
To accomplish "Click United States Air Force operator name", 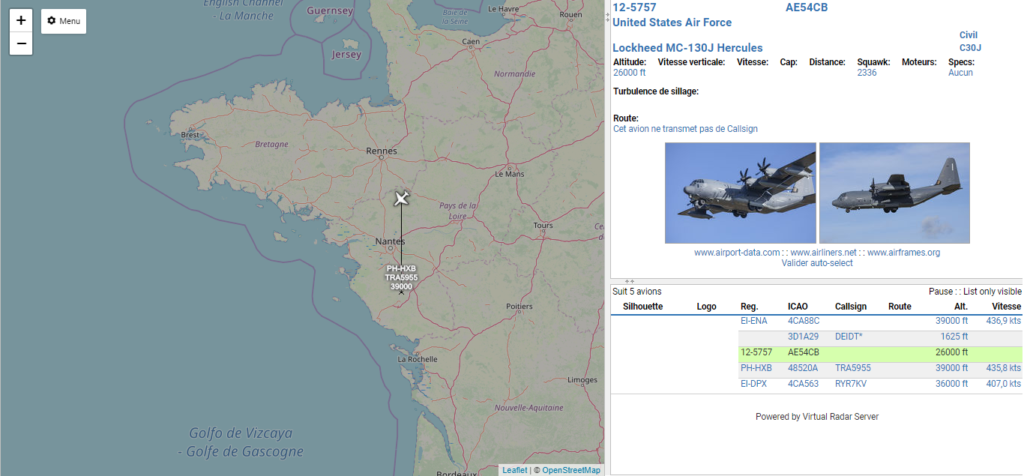I will tap(672, 23).
